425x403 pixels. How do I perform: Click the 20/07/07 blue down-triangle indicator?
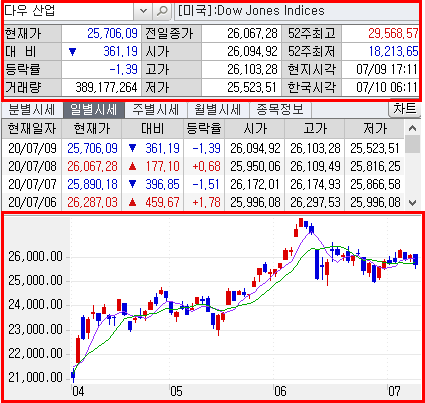coord(132,184)
